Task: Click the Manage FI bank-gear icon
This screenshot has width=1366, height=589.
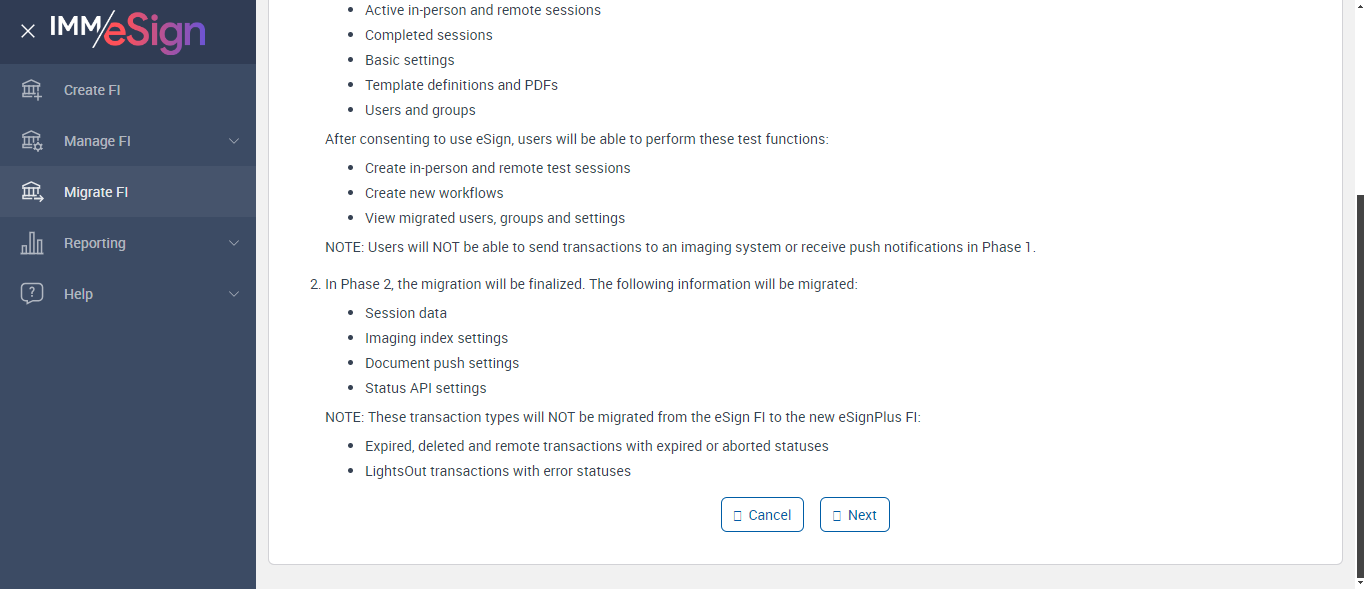Action: [32, 141]
